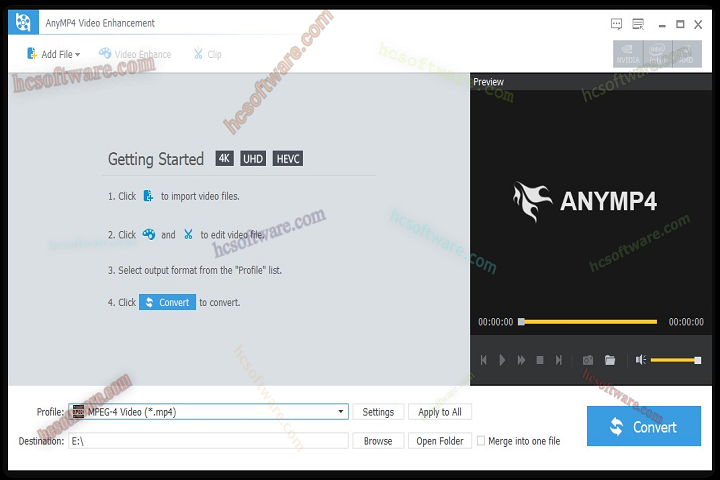The height and width of the screenshot is (480, 720).
Task: Play the preview video
Action: click(x=502, y=360)
